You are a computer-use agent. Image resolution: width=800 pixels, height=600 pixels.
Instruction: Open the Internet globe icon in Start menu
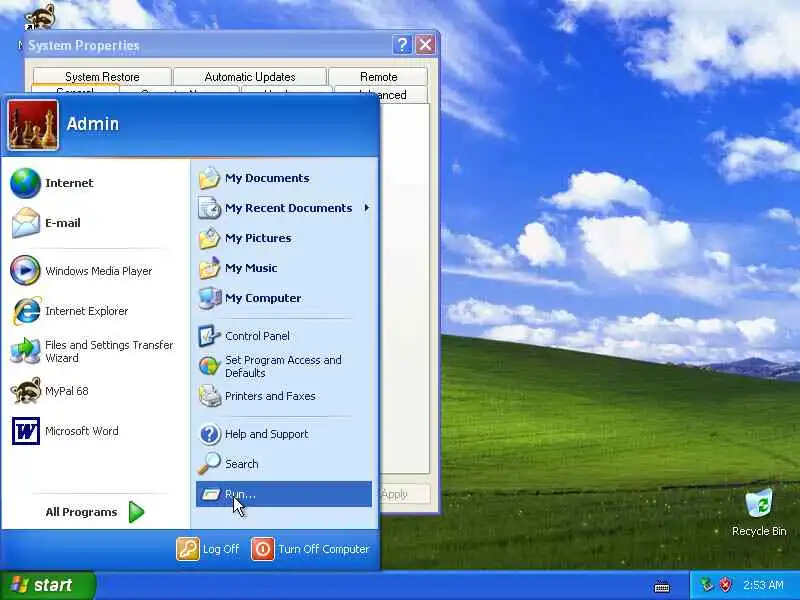coord(26,183)
